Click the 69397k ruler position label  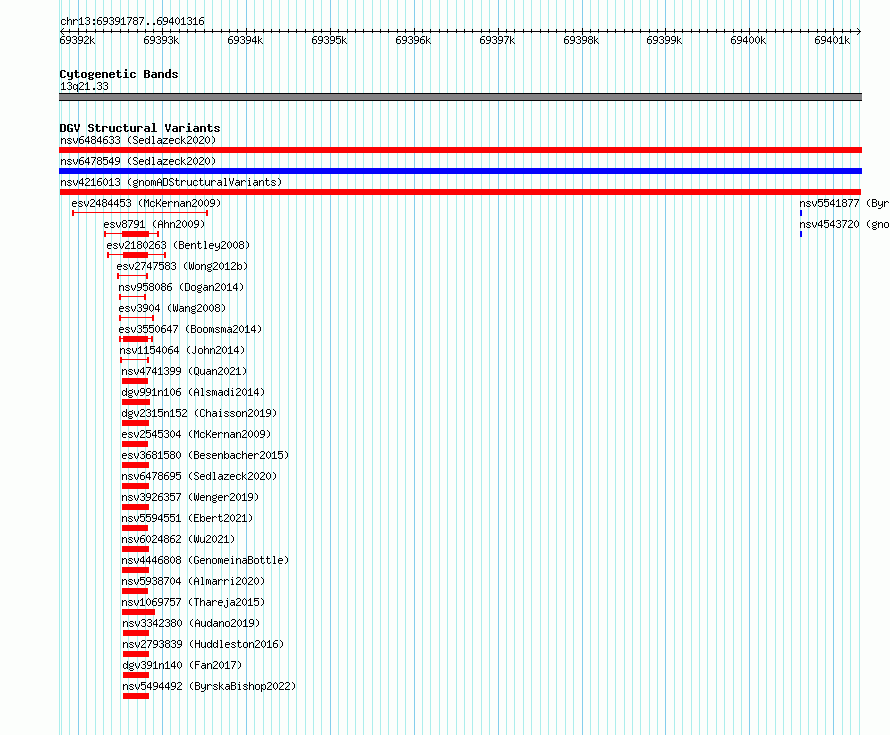click(x=497, y=40)
